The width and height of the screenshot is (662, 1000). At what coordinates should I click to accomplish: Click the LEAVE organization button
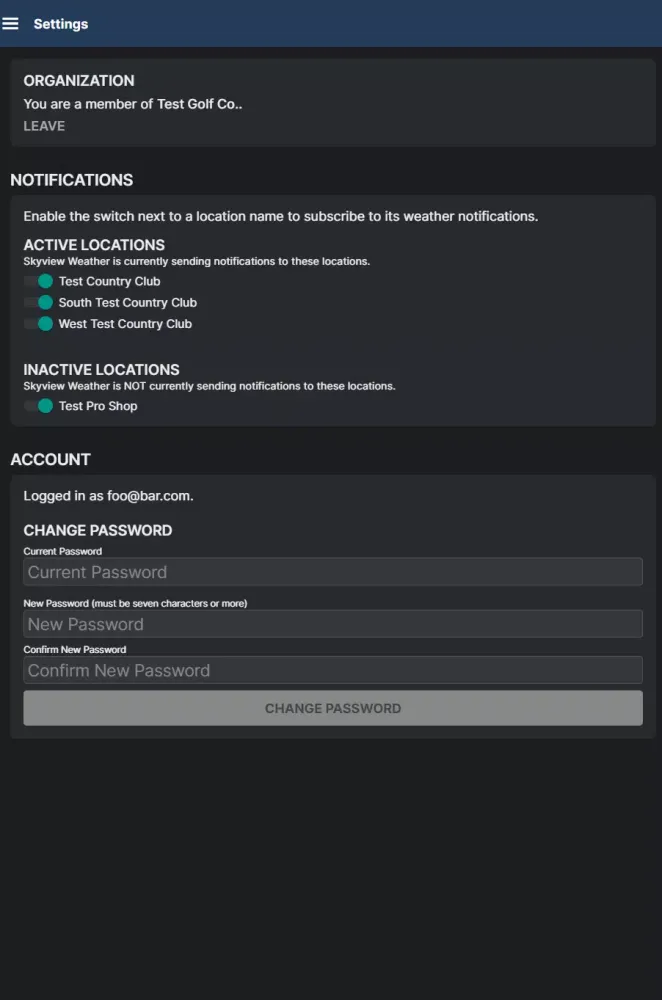(x=44, y=126)
